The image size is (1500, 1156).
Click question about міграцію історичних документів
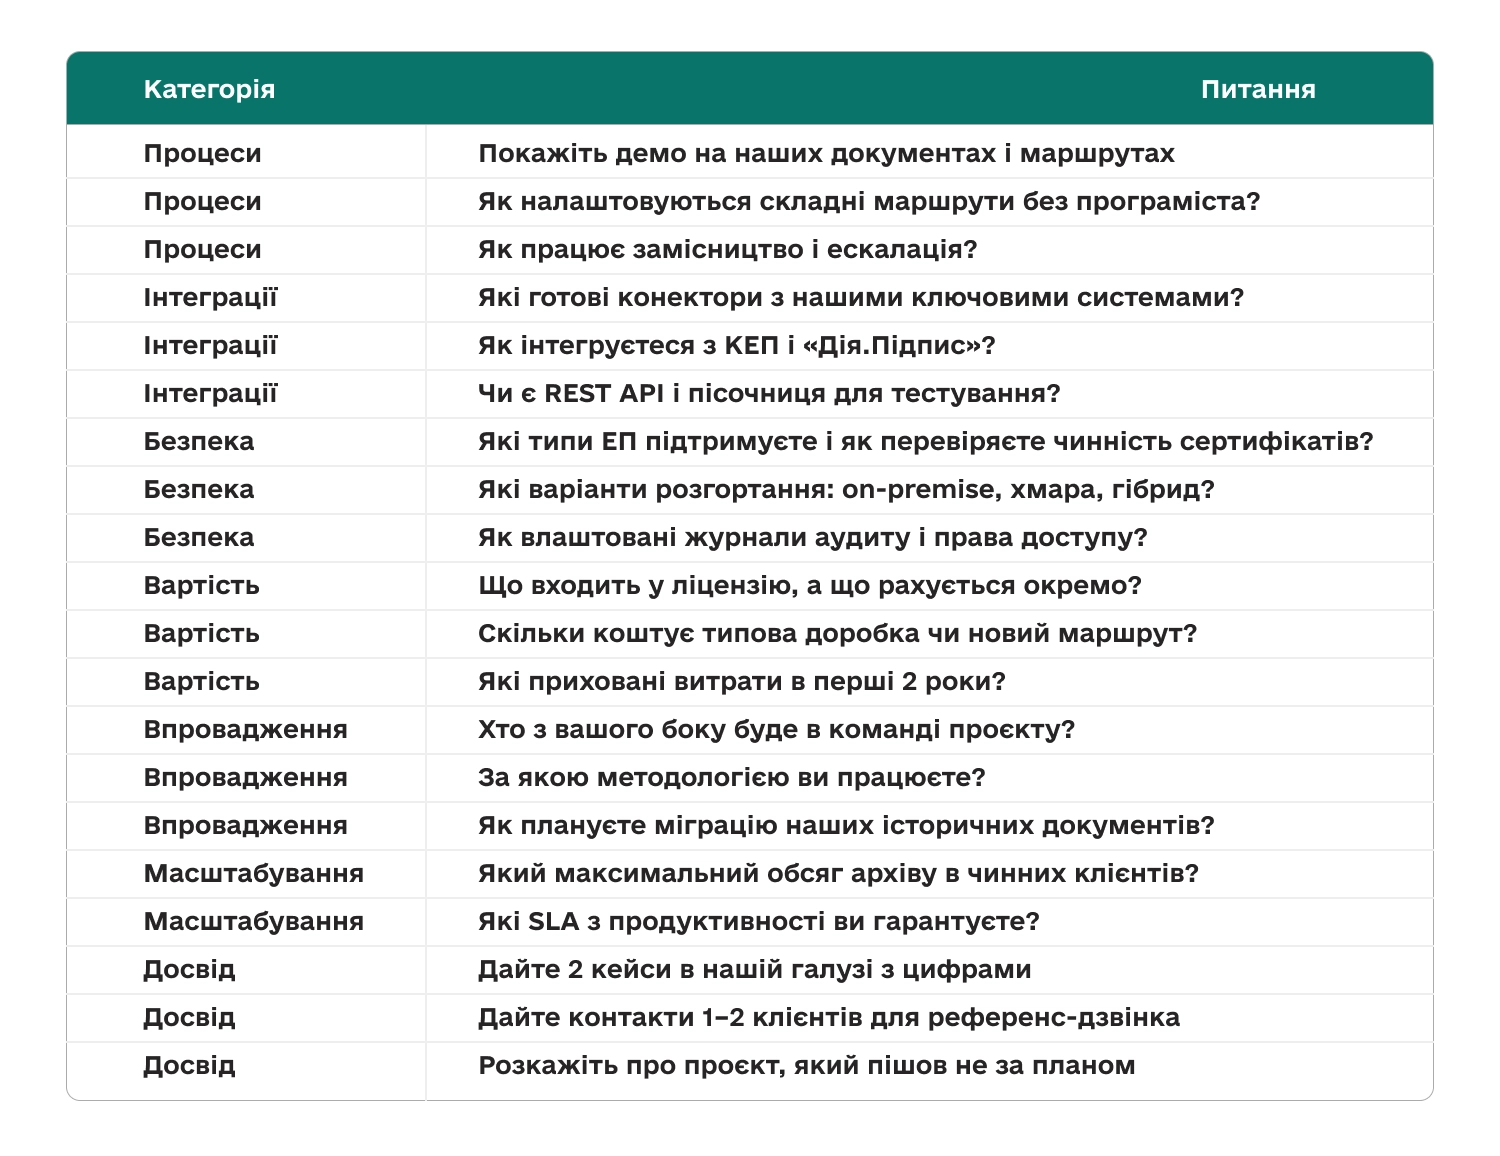coord(846,825)
